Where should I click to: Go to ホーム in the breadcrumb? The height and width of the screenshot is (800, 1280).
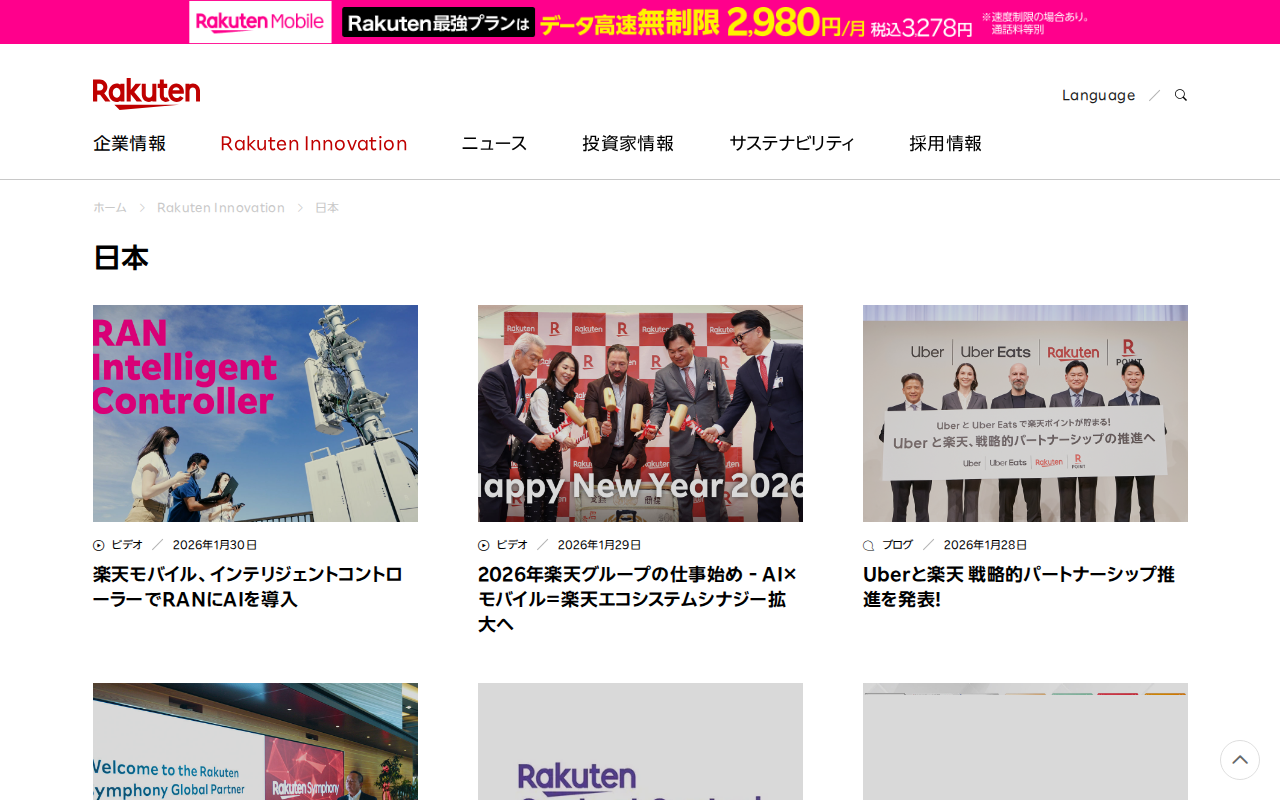110,208
